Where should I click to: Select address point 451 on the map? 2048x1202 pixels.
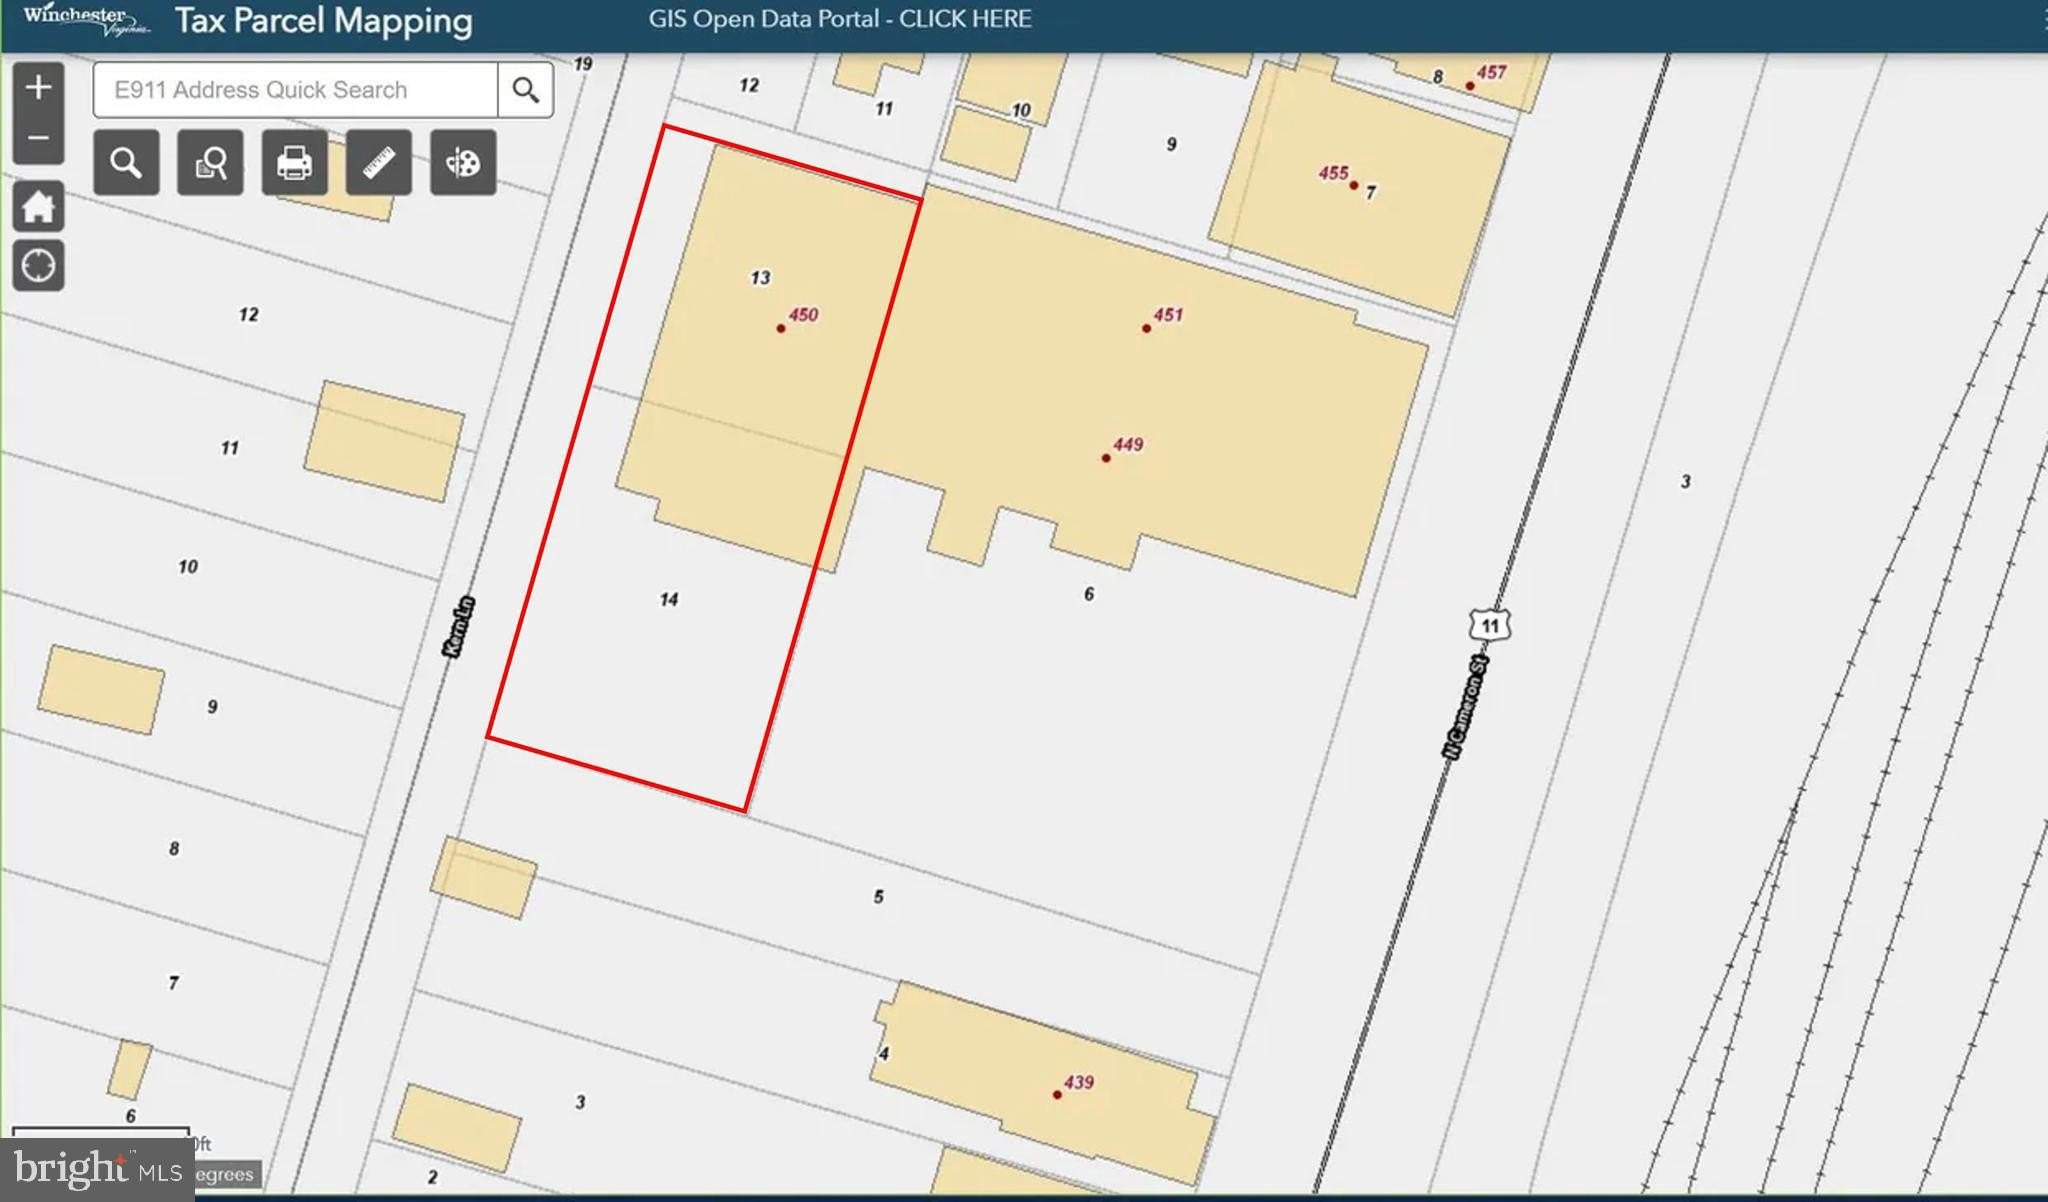click(1146, 328)
